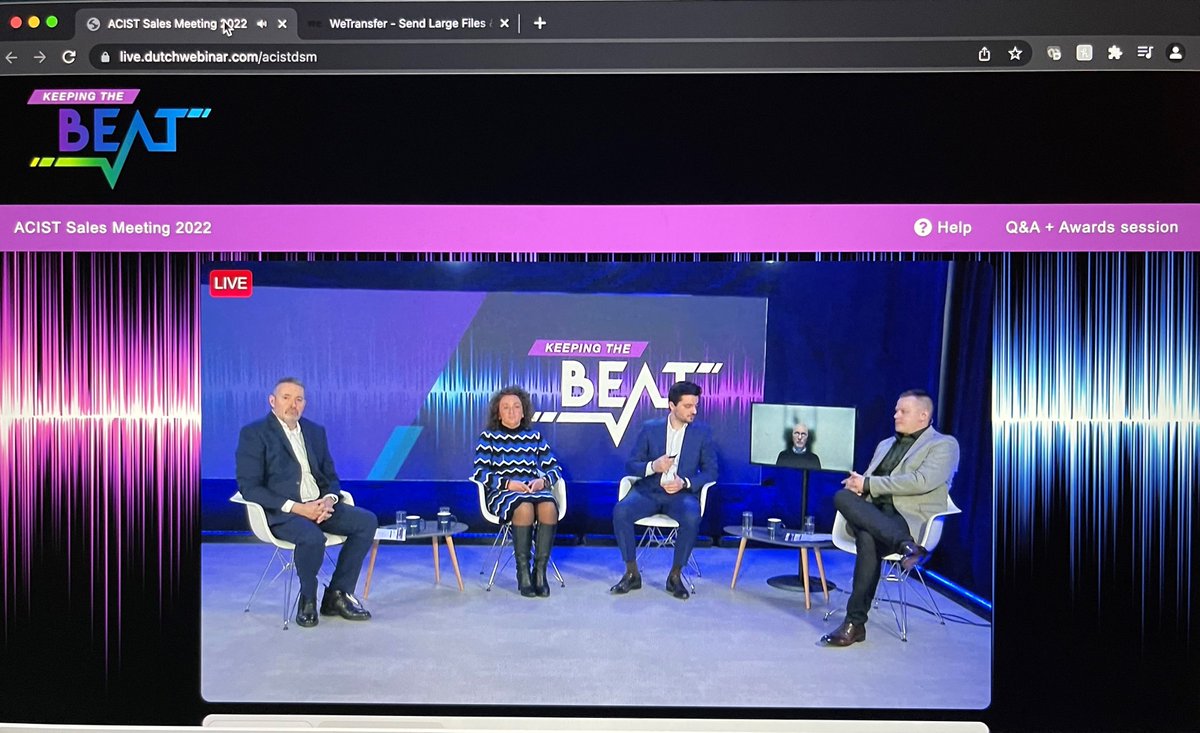The width and height of the screenshot is (1200, 733).
Task: Click the Help question mark icon
Action: point(921,227)
